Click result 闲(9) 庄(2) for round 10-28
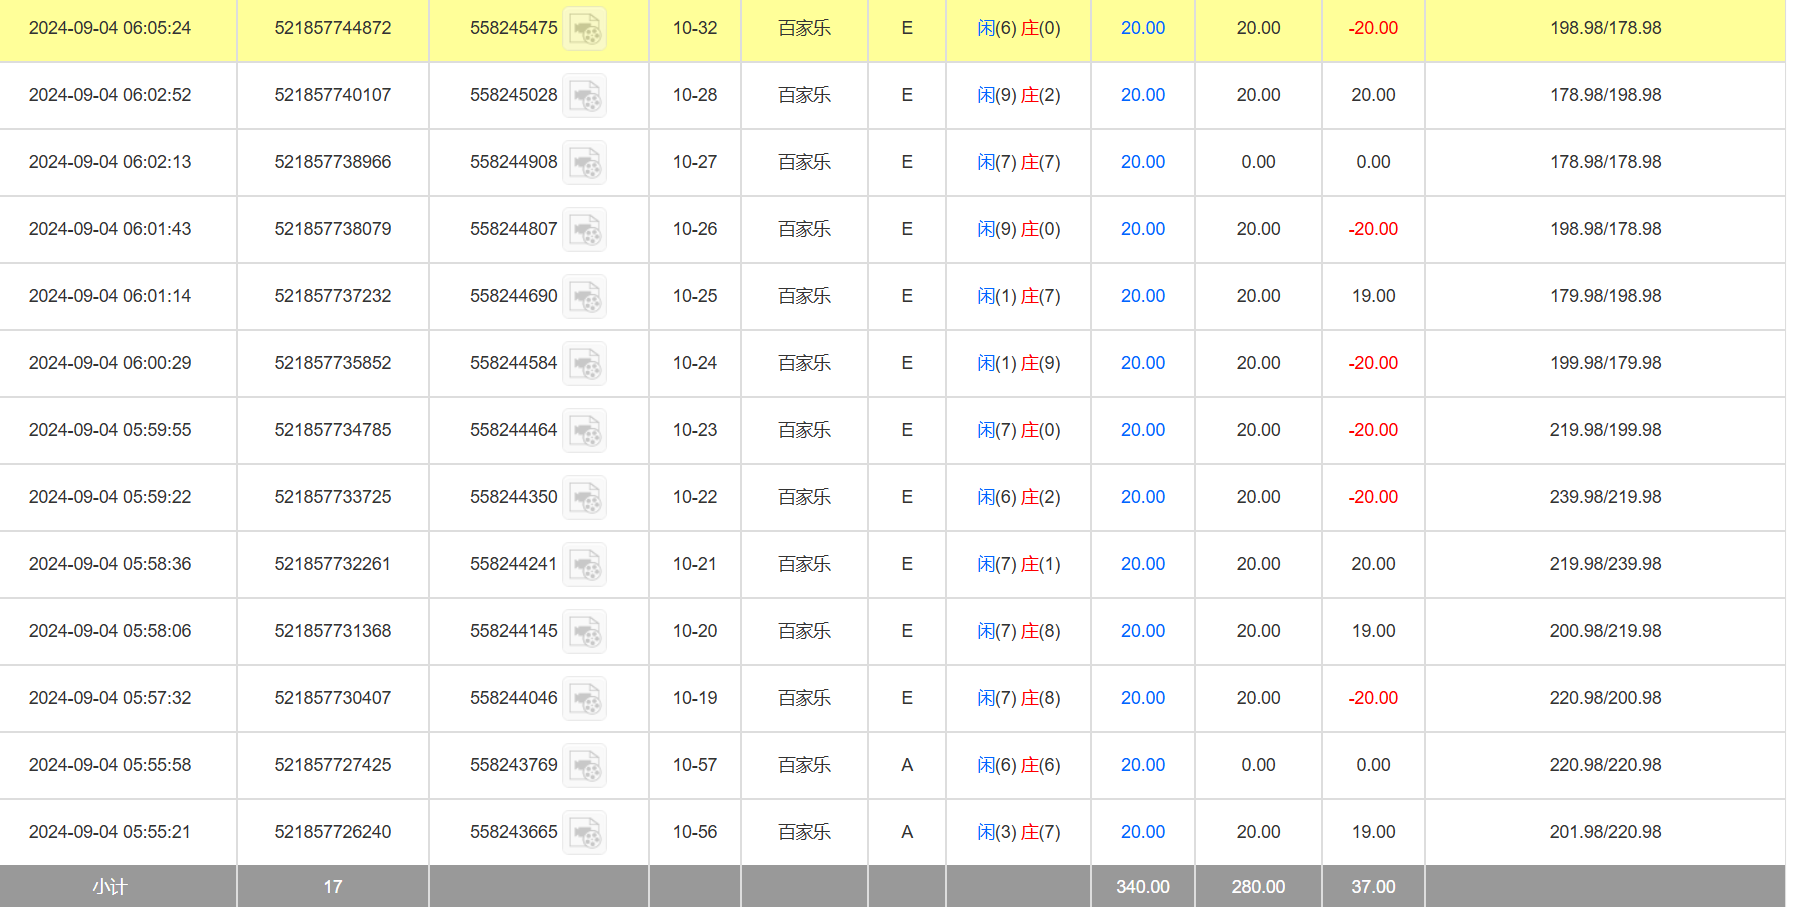This screenshot has height=907, width=1797. tap(1018, 95)
